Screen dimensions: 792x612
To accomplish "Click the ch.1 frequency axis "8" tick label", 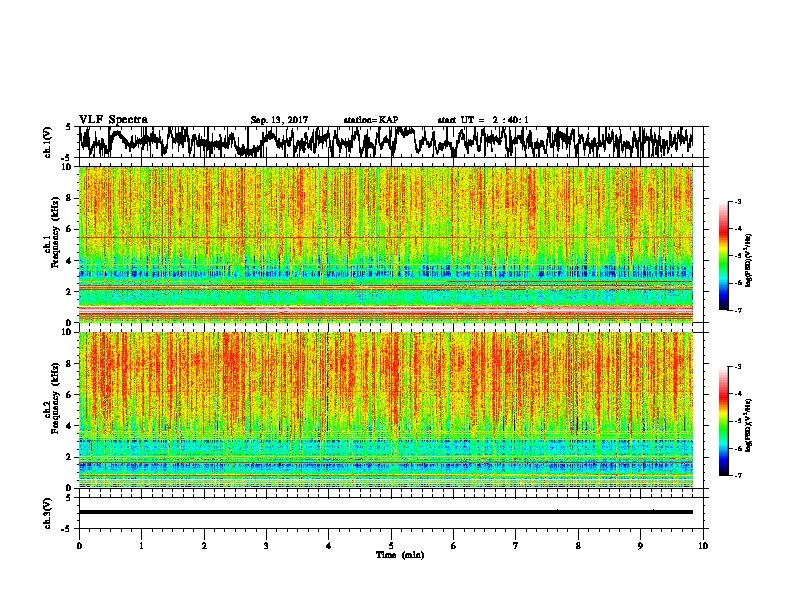I will (70, 198).
